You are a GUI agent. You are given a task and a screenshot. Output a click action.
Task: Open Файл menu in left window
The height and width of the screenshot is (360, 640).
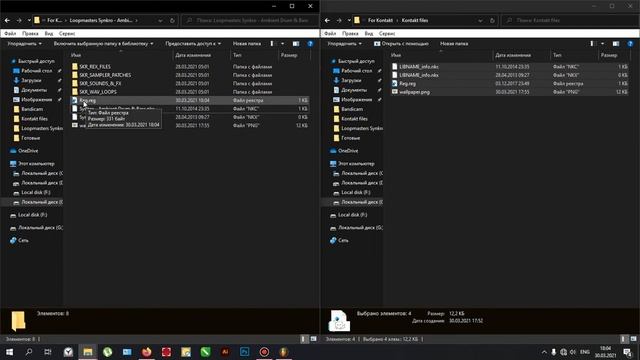point(10,33)
